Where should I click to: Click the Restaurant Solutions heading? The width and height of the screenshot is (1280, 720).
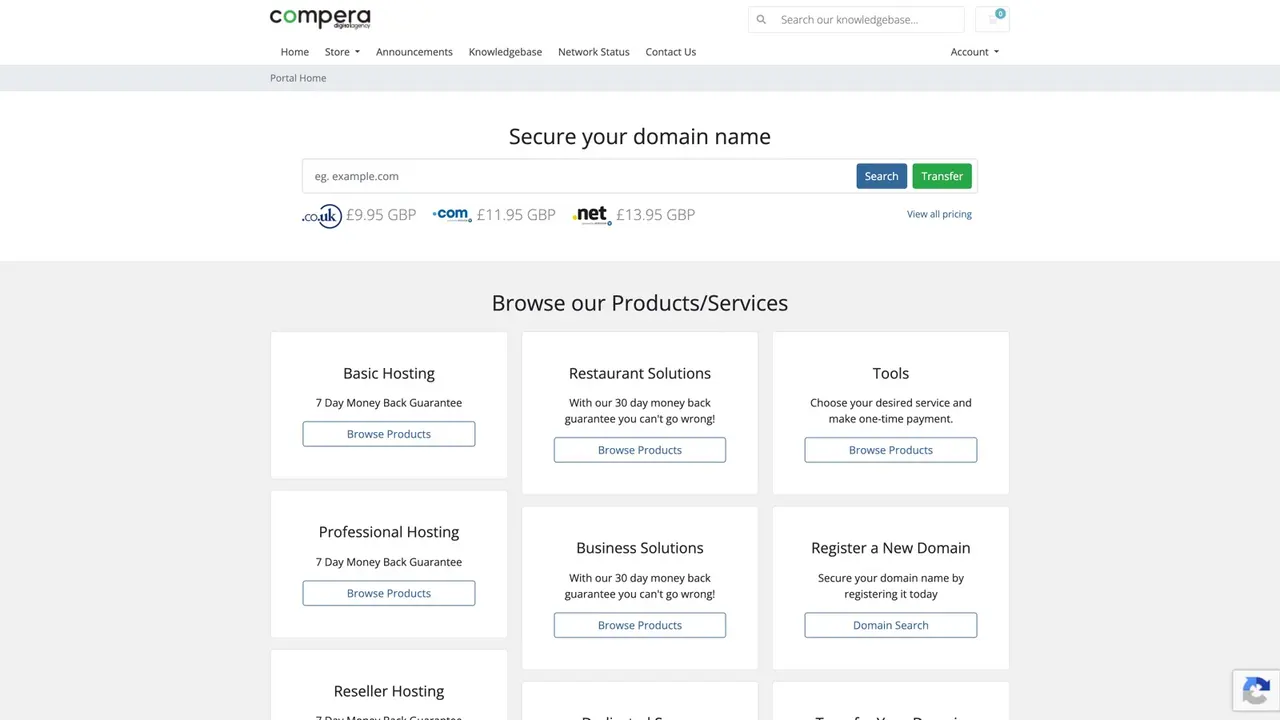click(x=640, y=373)
